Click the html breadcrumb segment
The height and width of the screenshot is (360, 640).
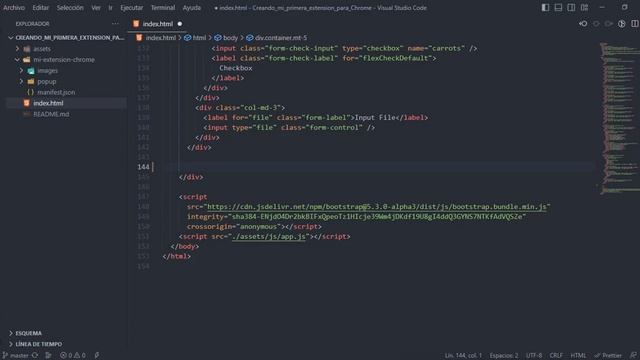tap(199, 38)
